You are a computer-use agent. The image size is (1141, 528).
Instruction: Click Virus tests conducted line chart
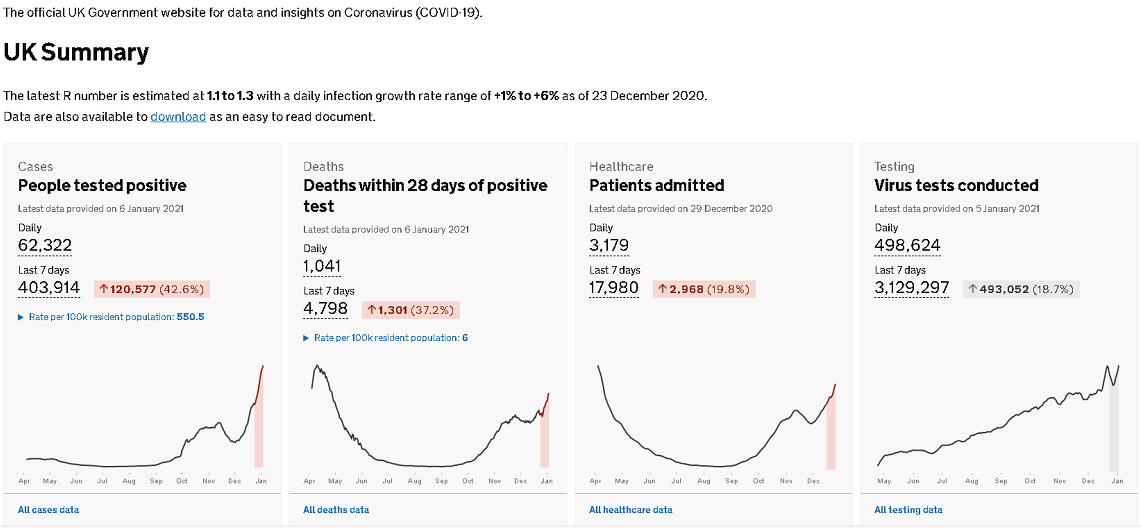click(998, 420)
